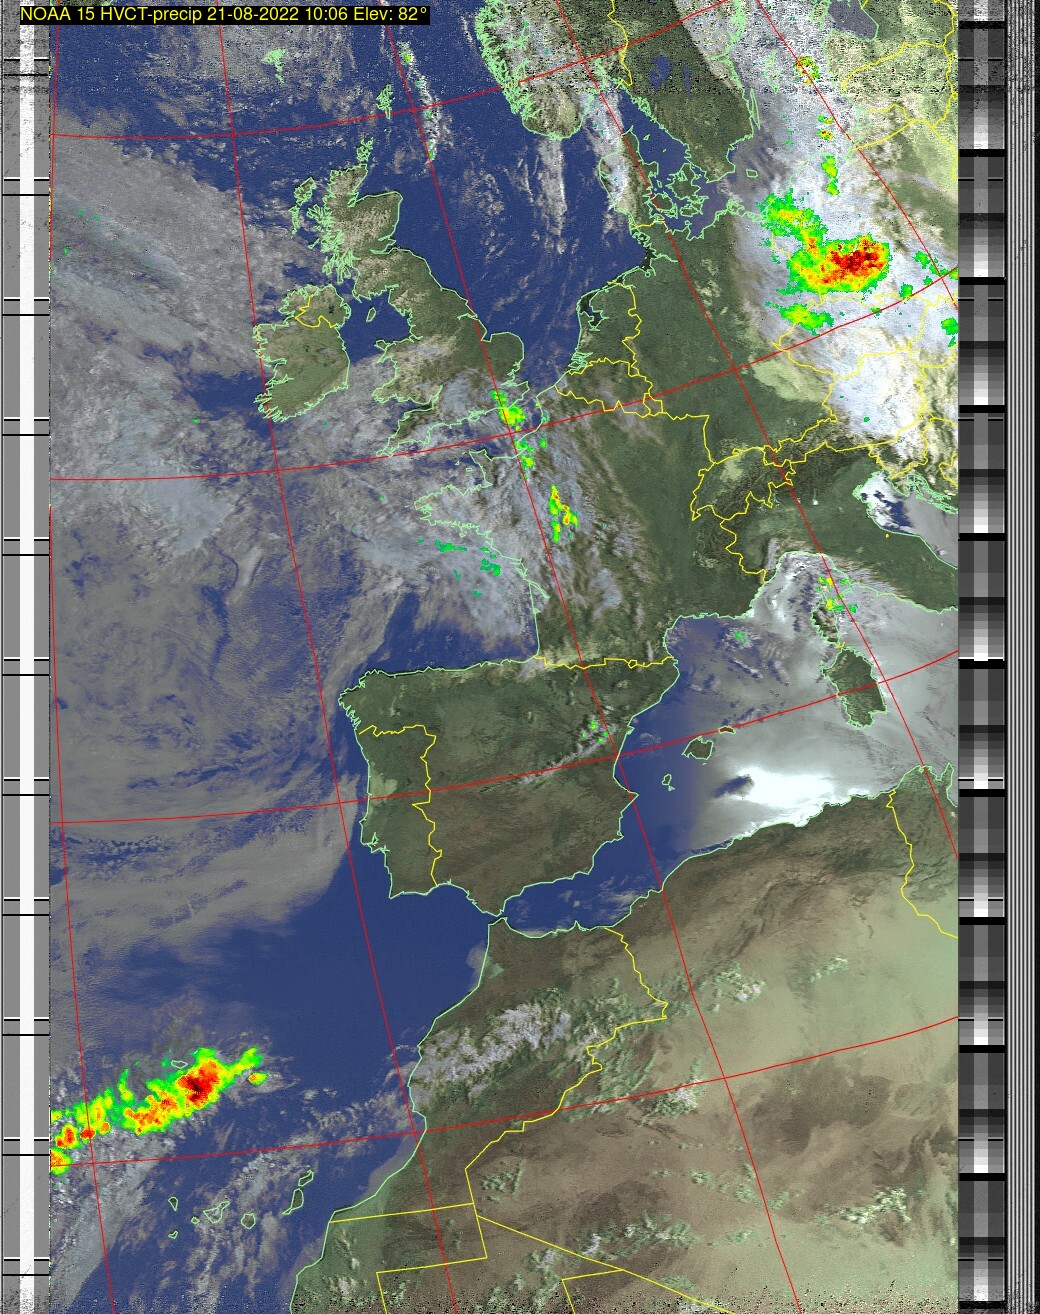Click the red precipitation core over the Baltic
Viewport: 1040px width, 1314px height.
point(853,261)
